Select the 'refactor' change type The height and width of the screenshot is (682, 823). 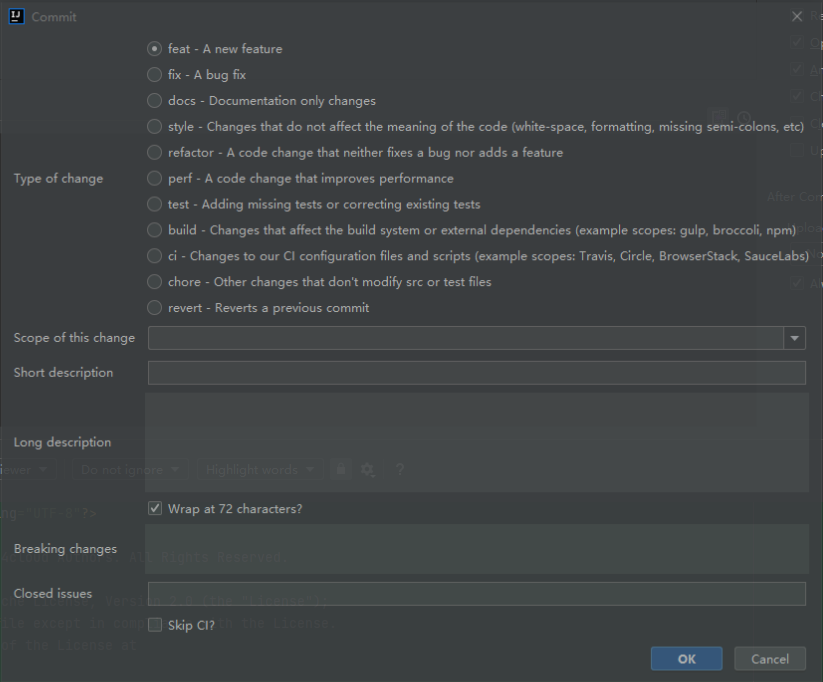(x=154, y=153)
